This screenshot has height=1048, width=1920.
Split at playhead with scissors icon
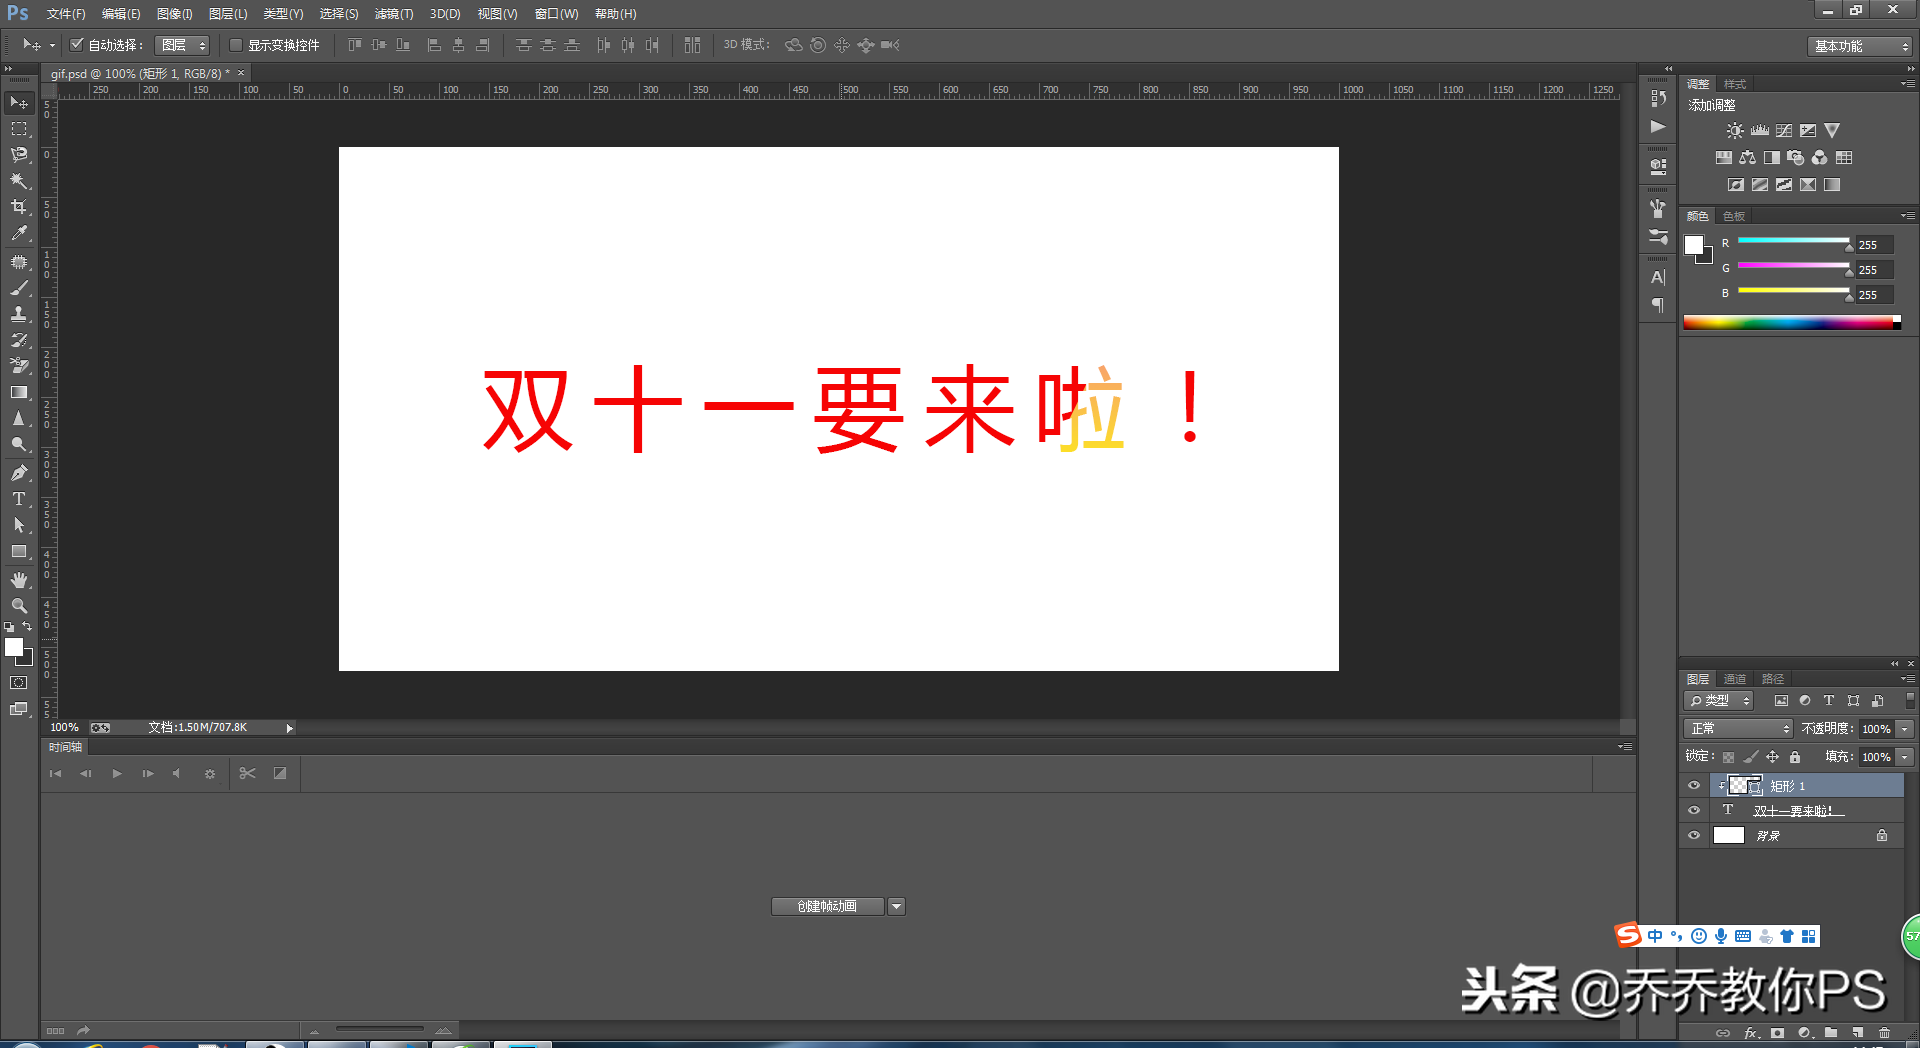(x=248, y=773)
